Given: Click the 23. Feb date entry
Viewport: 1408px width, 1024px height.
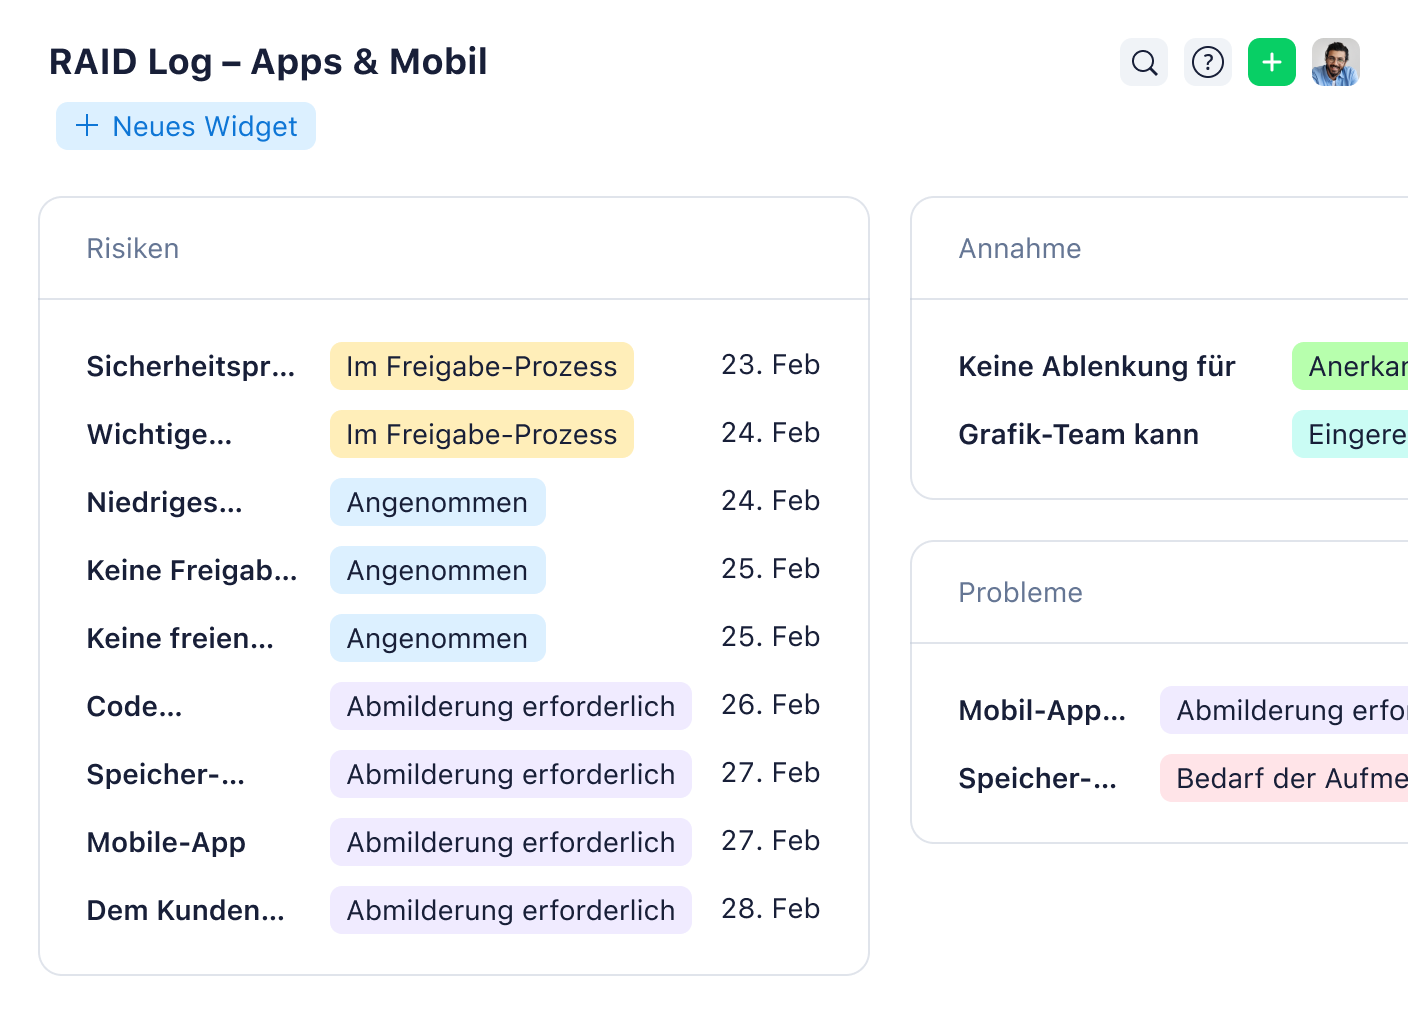Looking at the screenshot, I should pyautogui.click(x=771, y=365).
